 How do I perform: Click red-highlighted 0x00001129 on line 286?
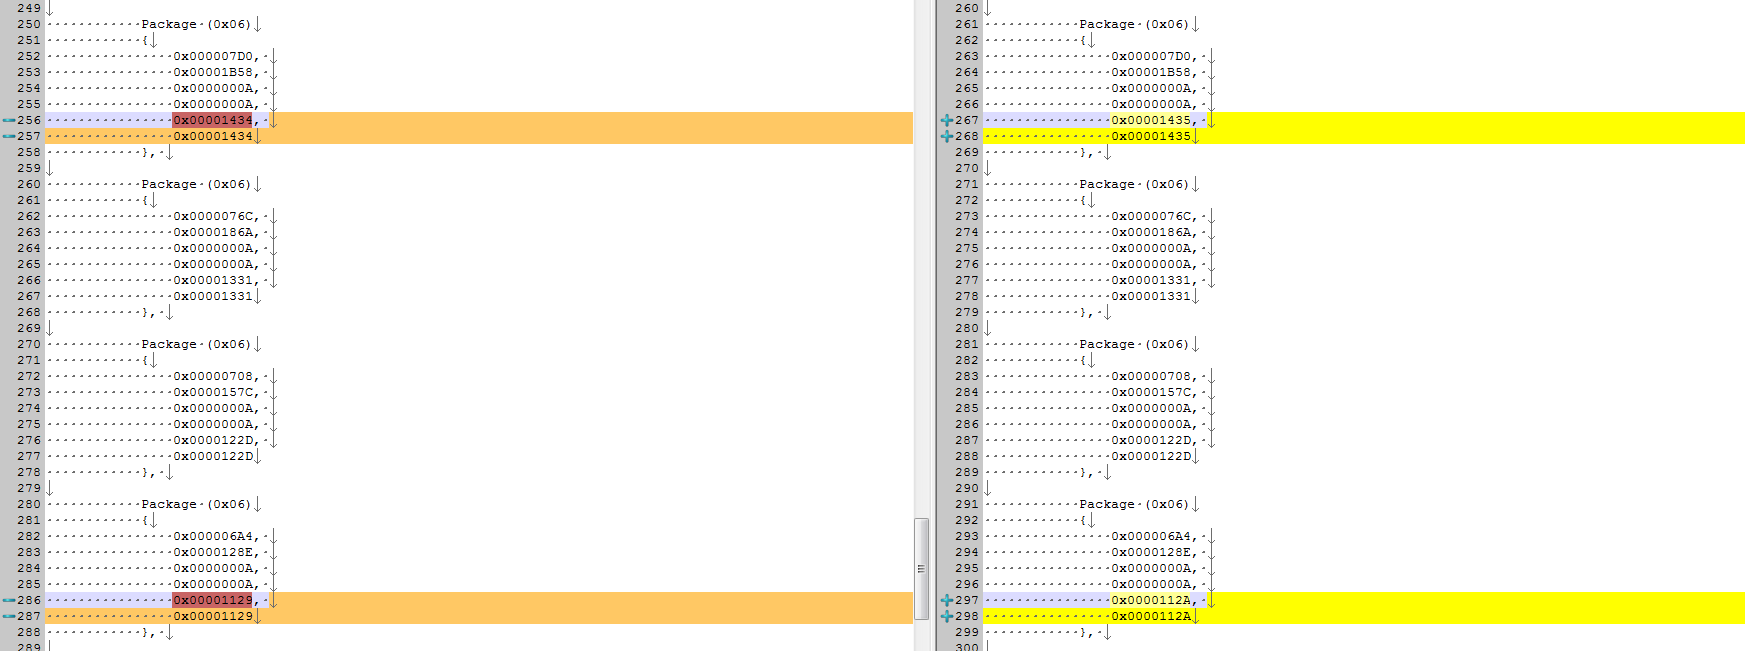(213, 600)
